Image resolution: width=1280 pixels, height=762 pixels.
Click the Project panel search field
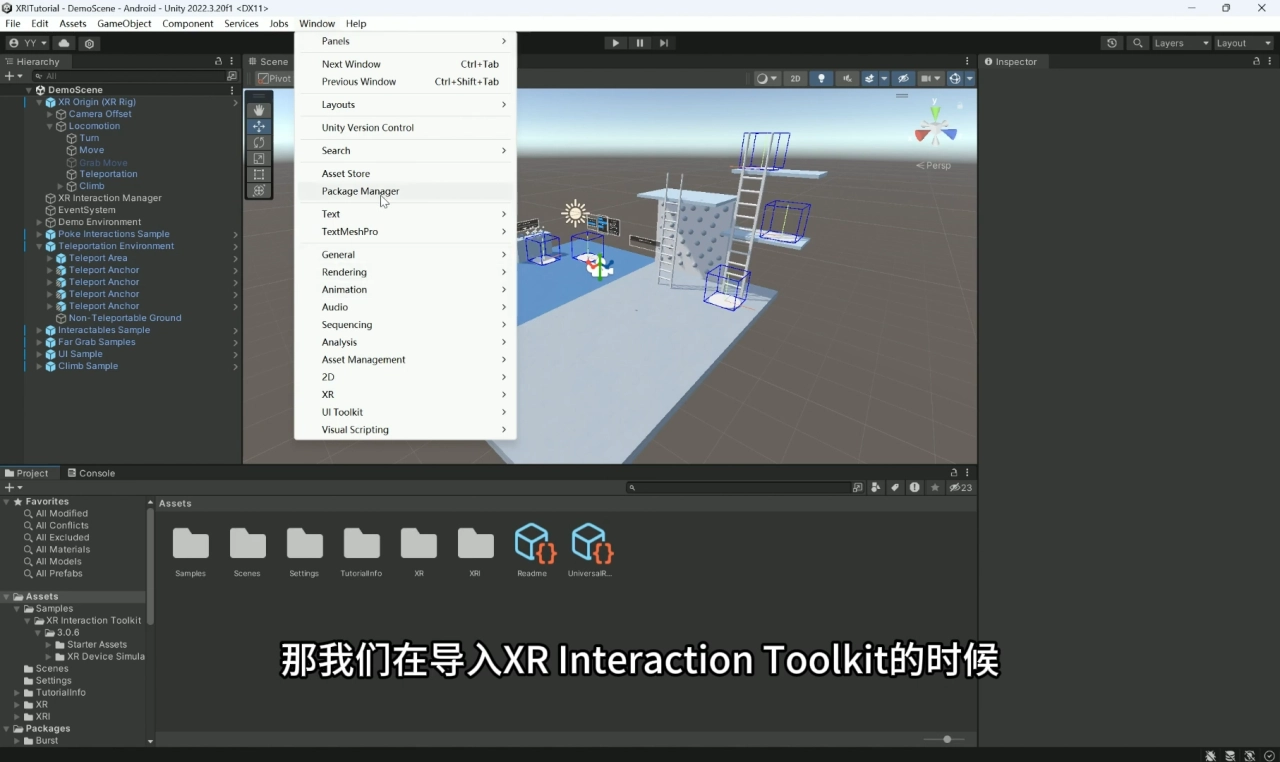[x=738, y=488]
